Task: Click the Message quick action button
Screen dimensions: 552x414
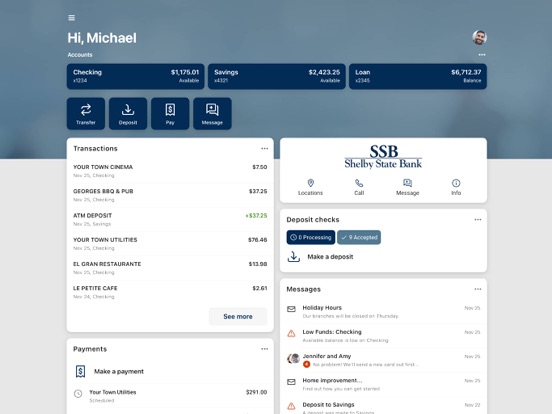Action: tap(212, 114)
